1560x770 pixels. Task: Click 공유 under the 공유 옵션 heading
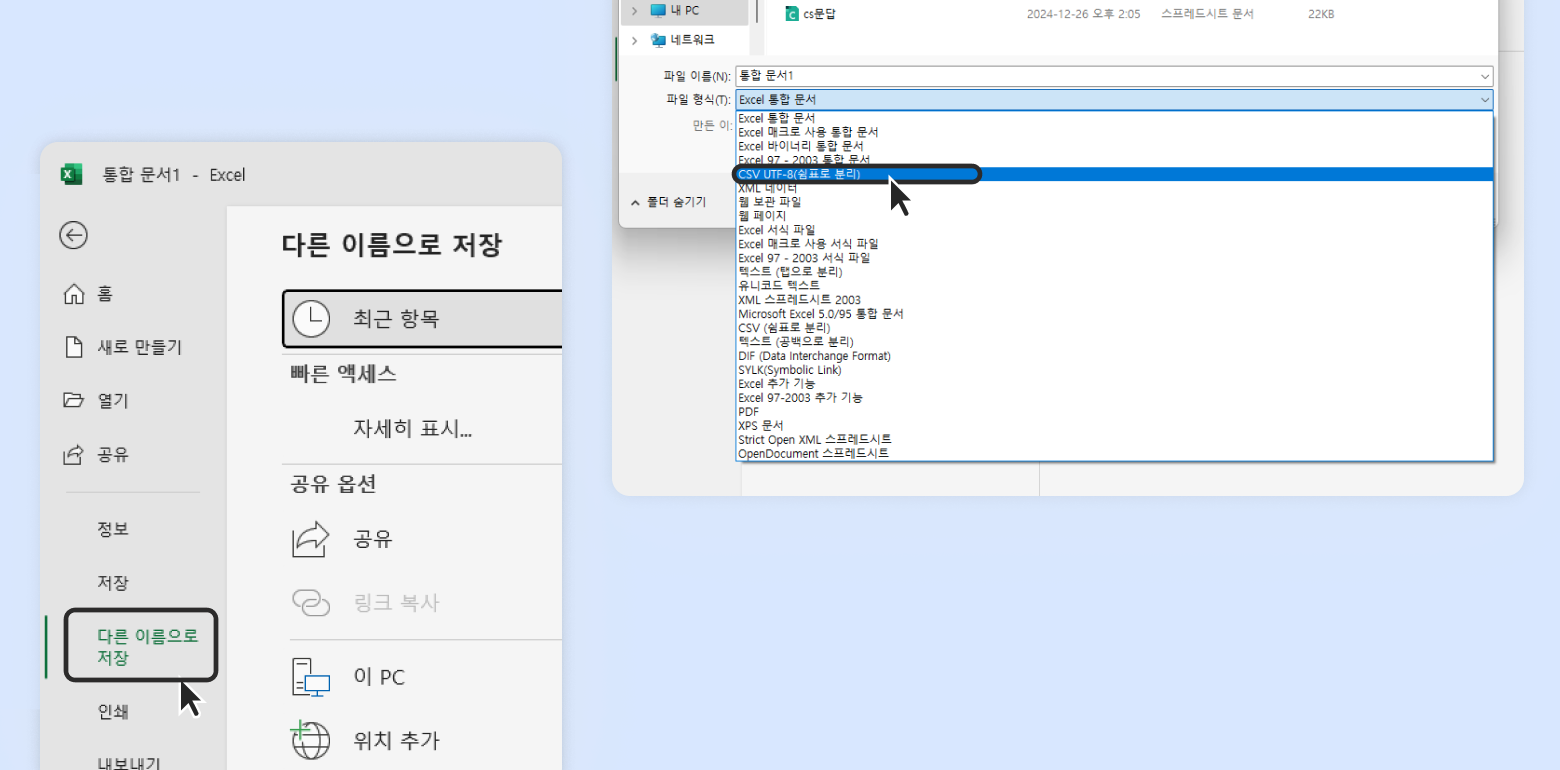coord(342,540)
